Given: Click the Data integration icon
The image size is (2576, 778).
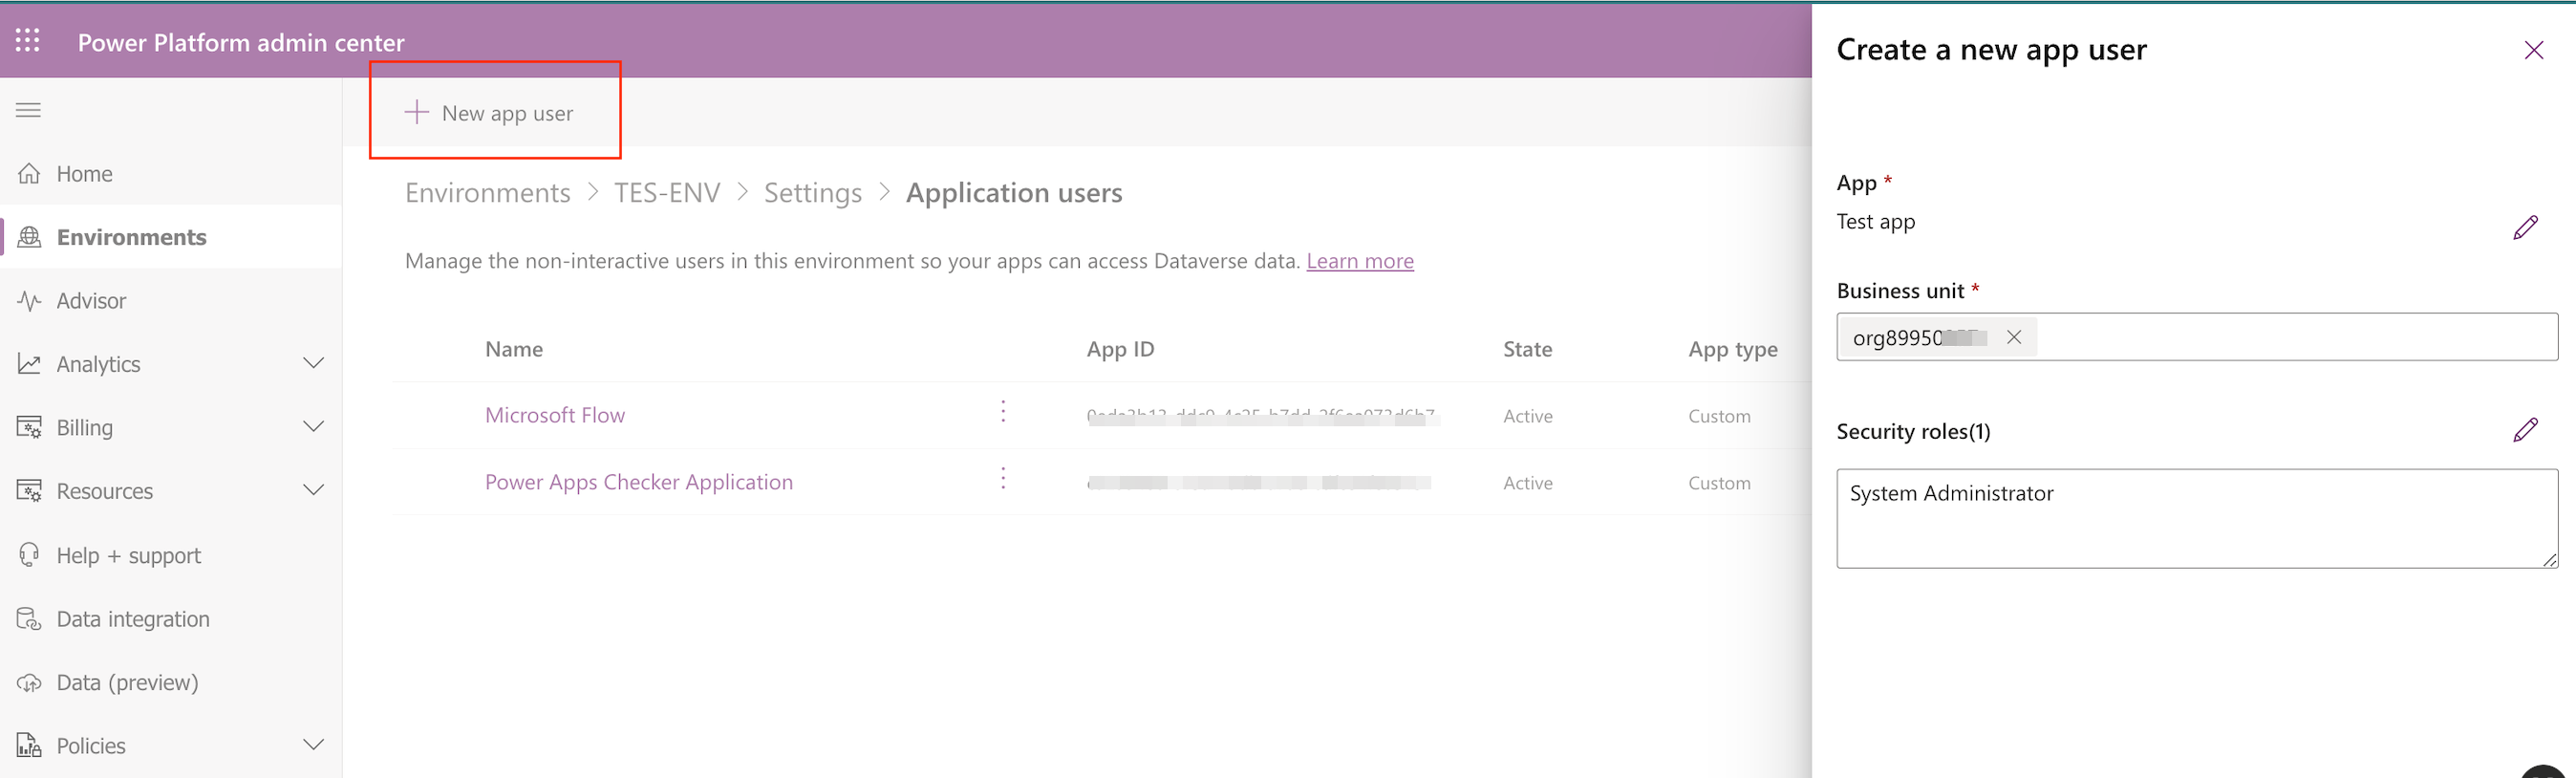Looking at the screenshot, I should tap(30, 619).
